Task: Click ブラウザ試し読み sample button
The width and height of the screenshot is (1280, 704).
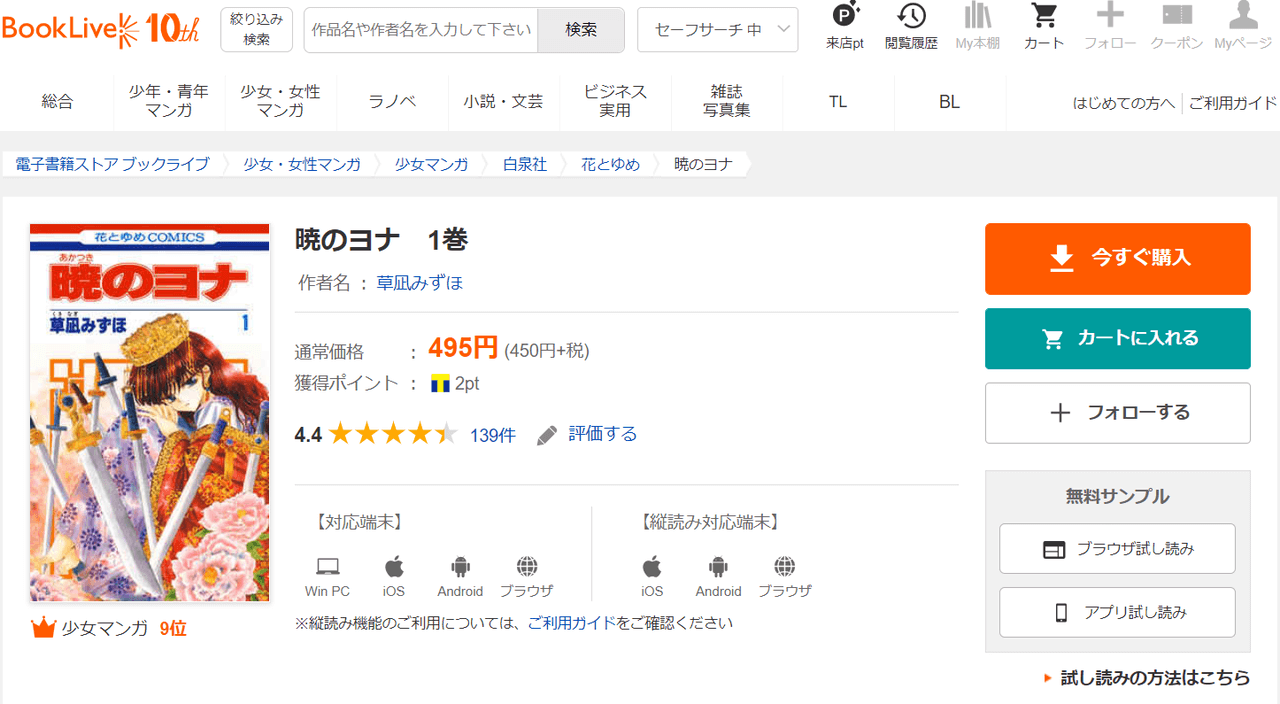Action: (x=1117, y=549)
